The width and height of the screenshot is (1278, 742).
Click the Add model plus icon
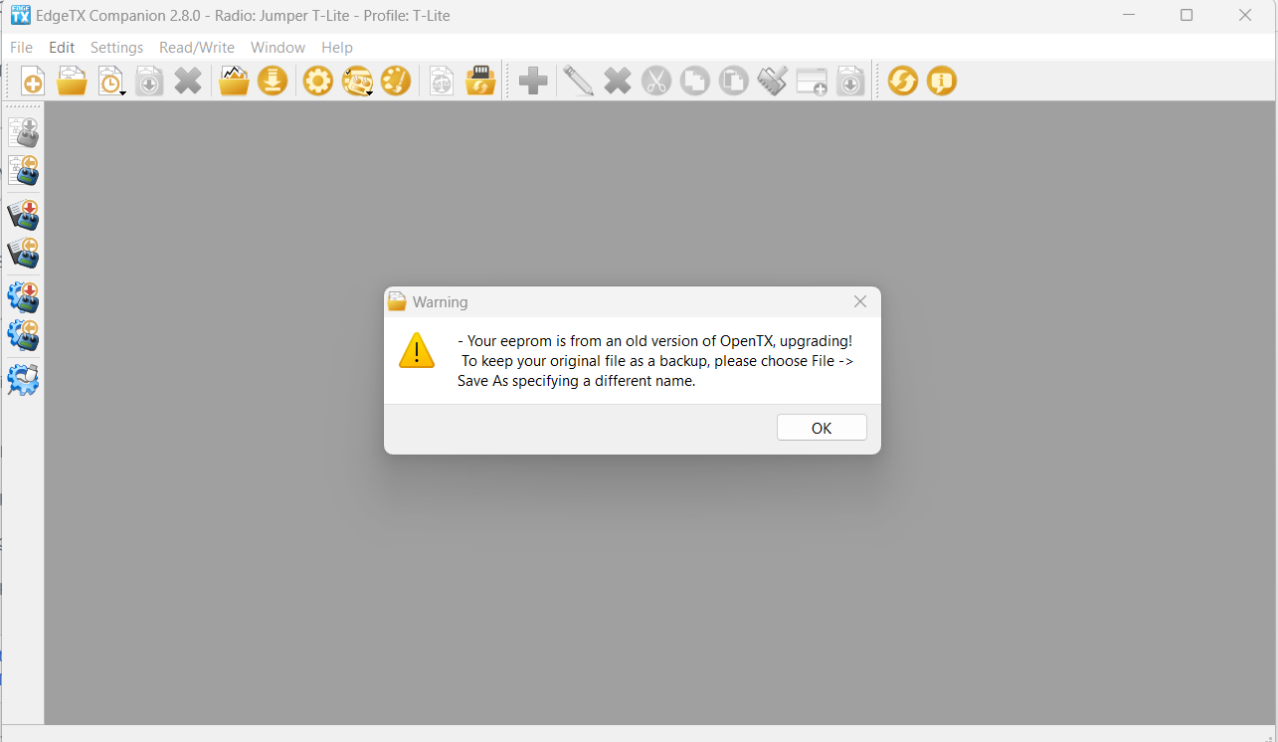(x=533, y=81)
